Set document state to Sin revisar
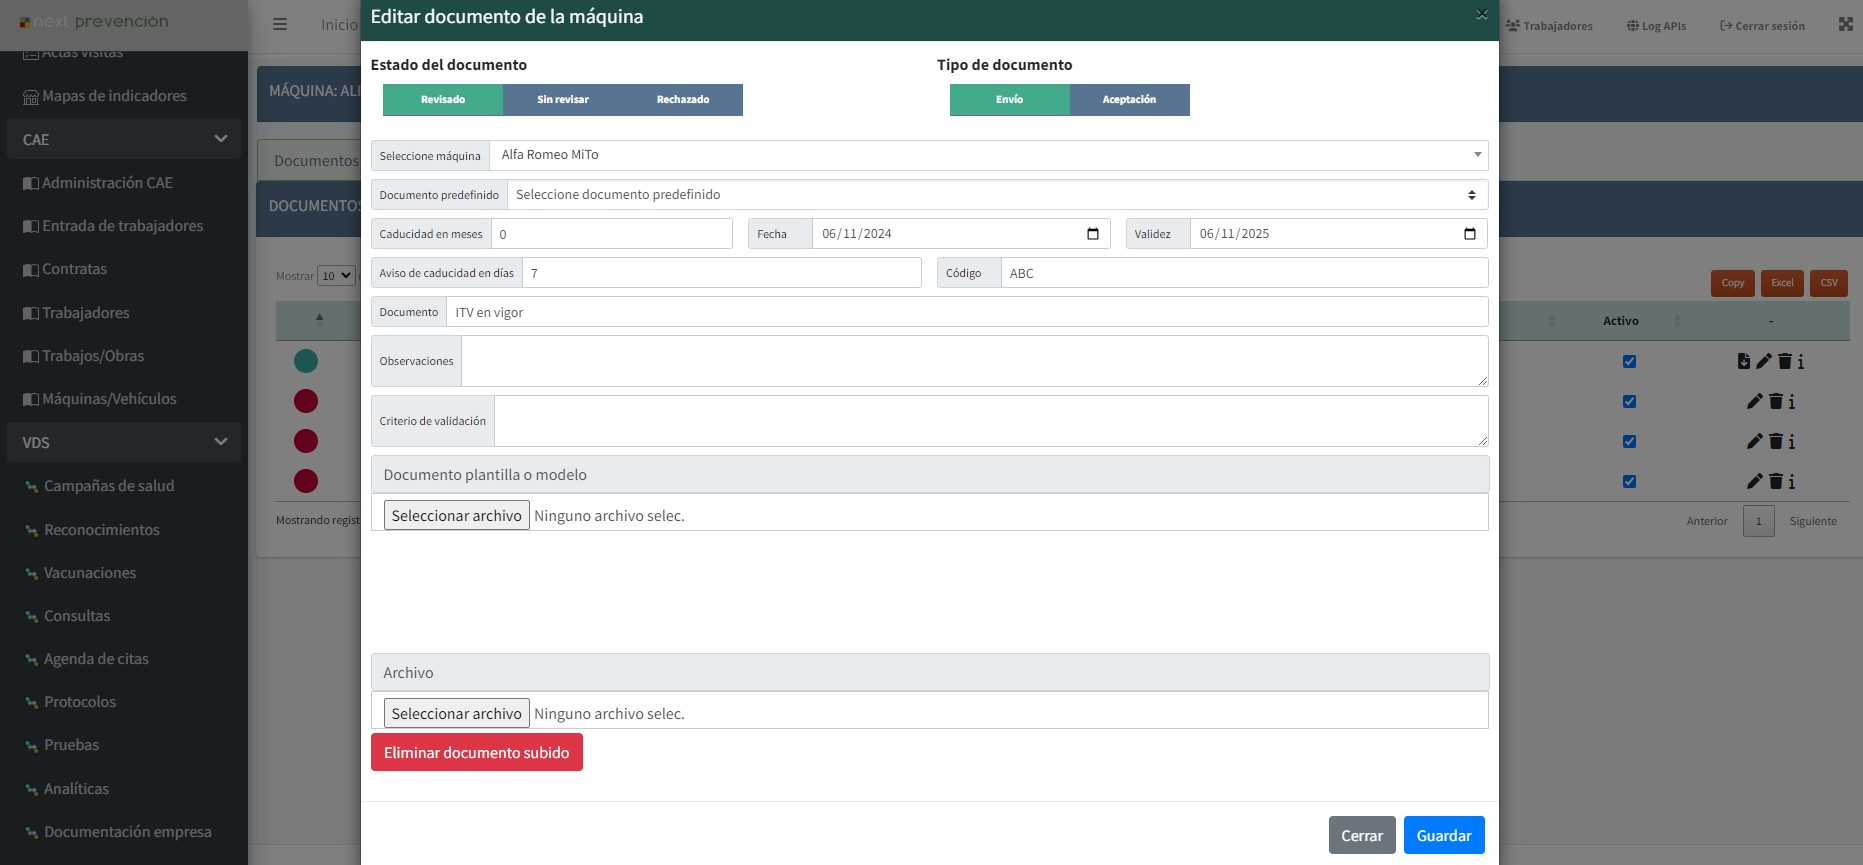 click(563, 100)
